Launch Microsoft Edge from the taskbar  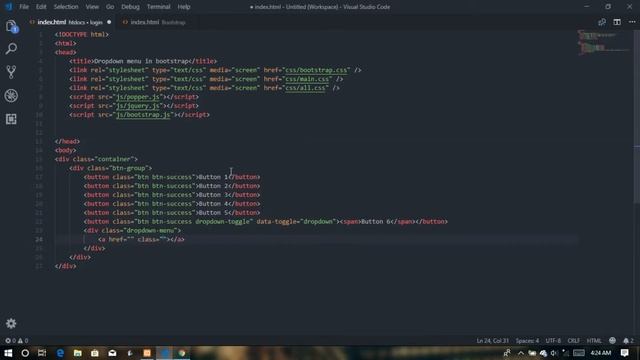pos(60,353)
